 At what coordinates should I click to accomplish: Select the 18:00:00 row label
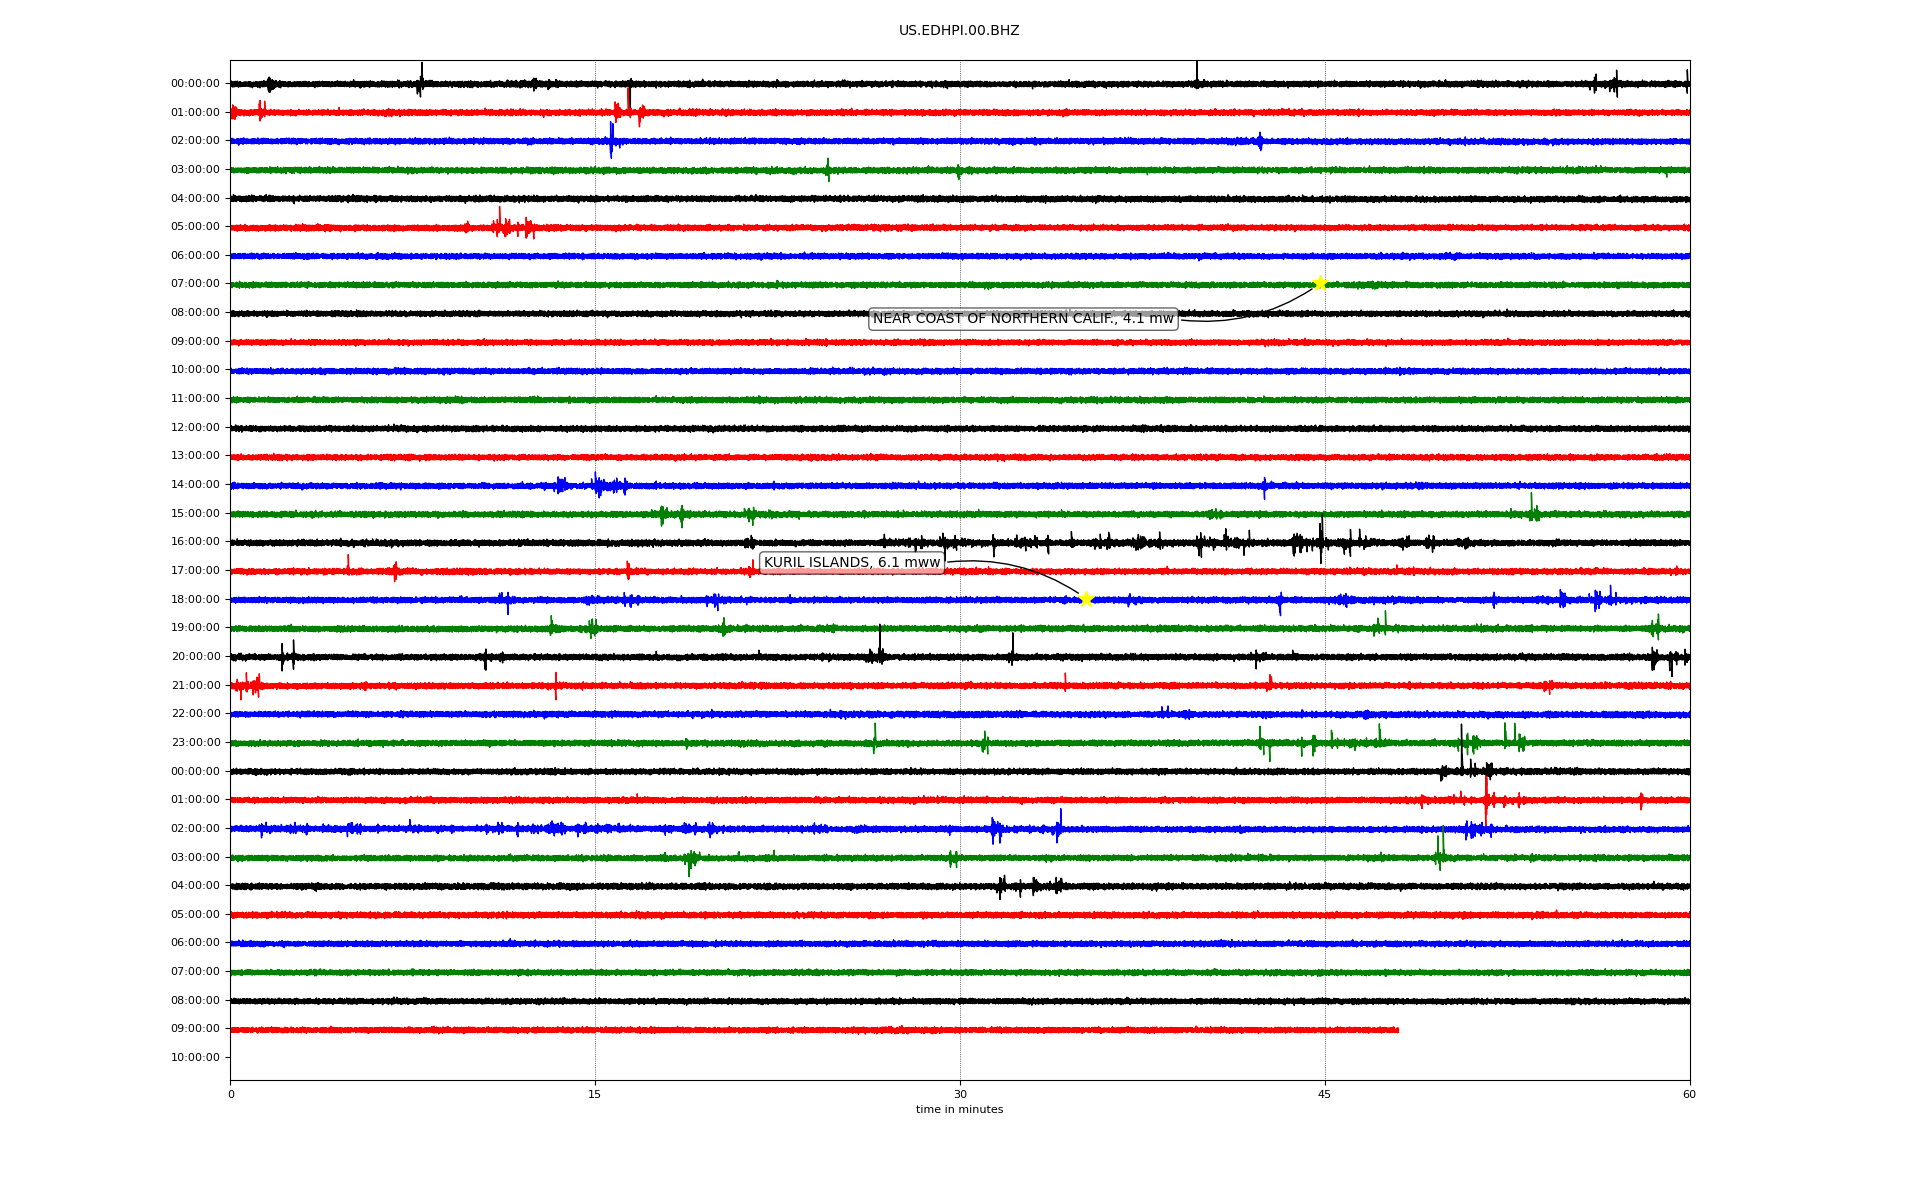pyautogui.click(x=195, y=600)
